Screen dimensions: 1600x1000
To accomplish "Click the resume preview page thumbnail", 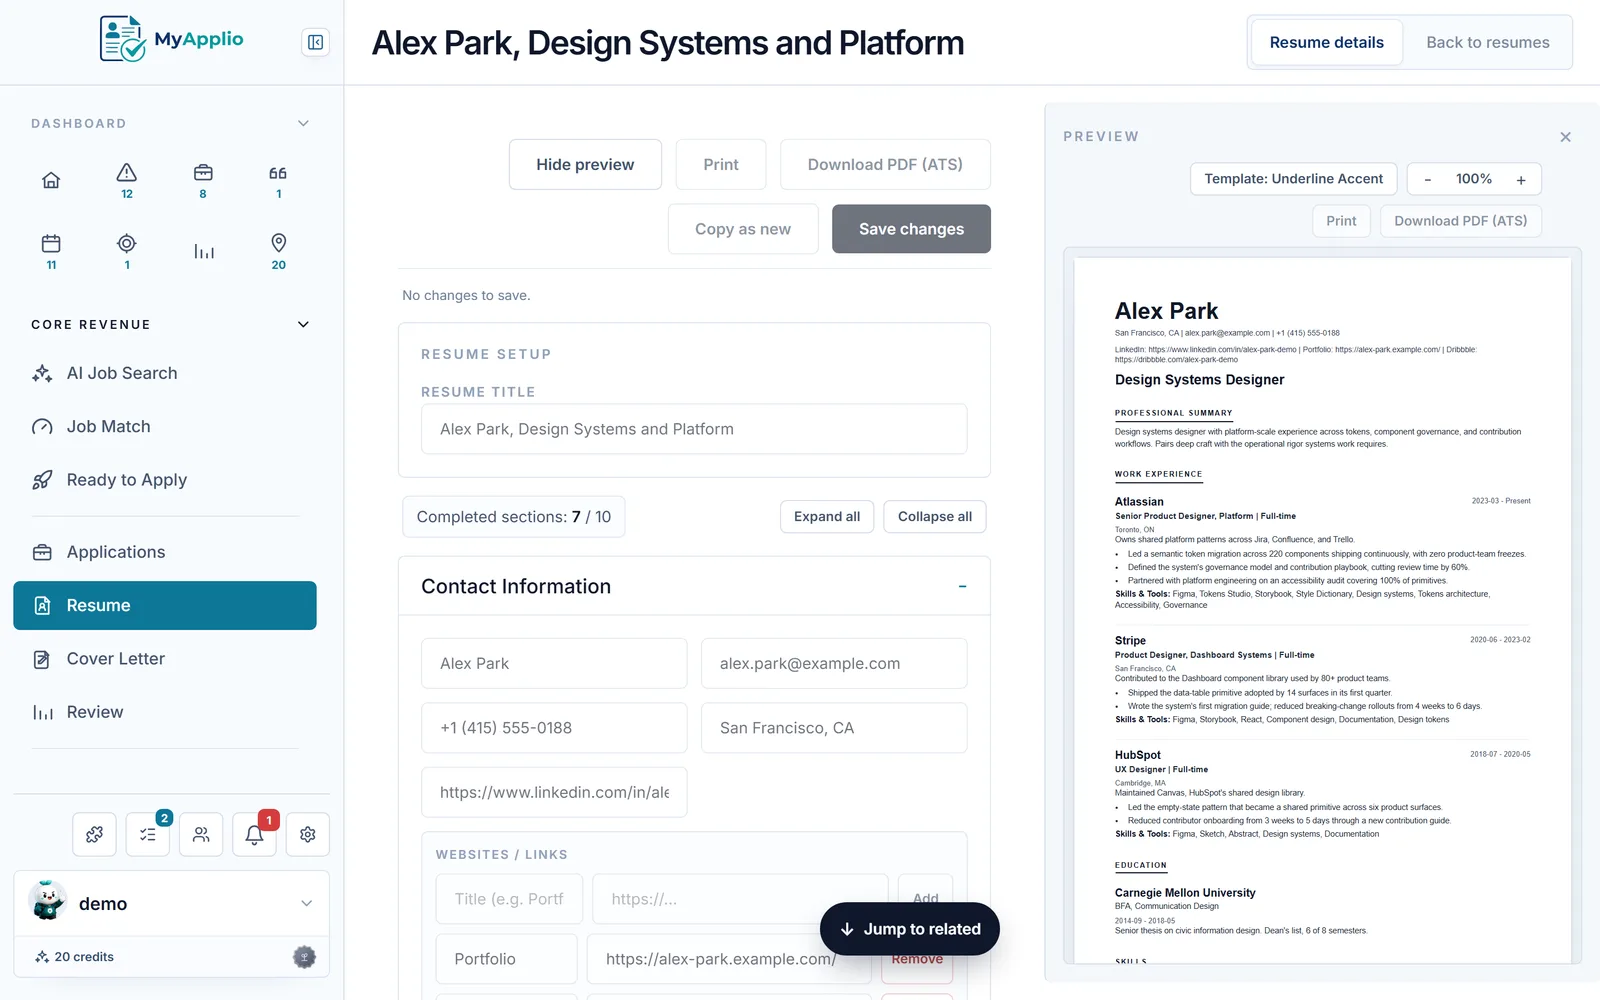I will 1322,610.
